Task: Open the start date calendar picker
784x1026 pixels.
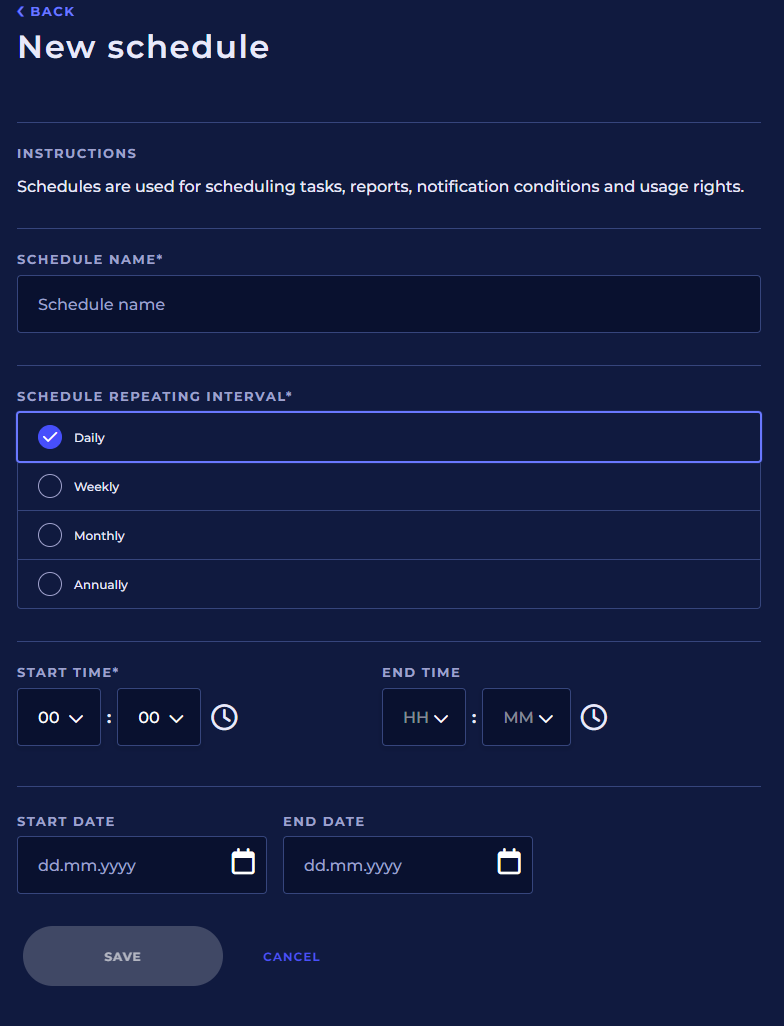Action: pyautogui.click(x=243, y=862)
